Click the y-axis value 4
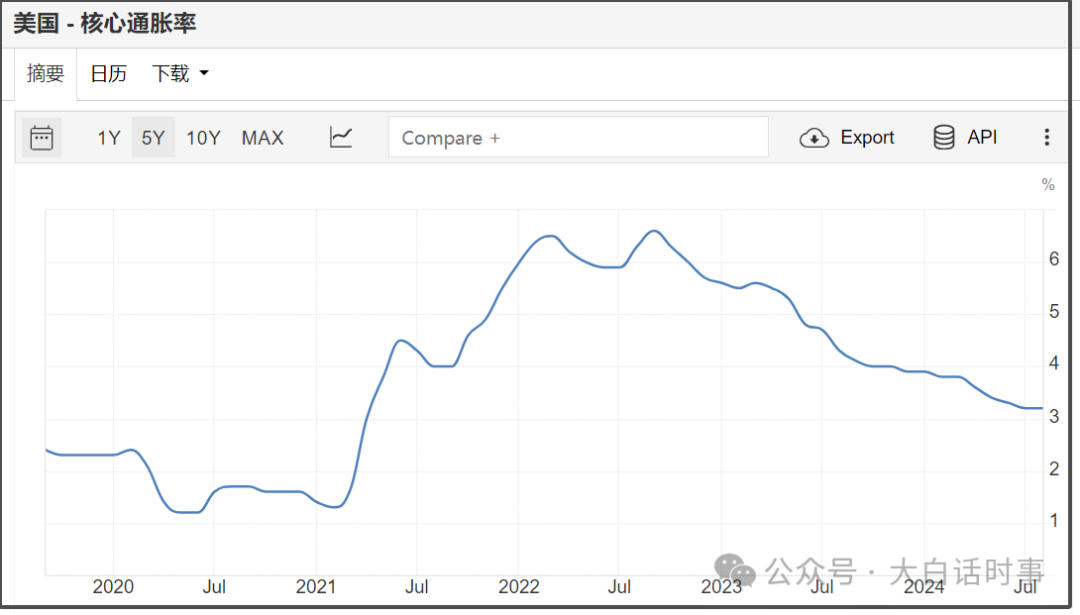The image size is (1080, 615). pos(1054,363)
